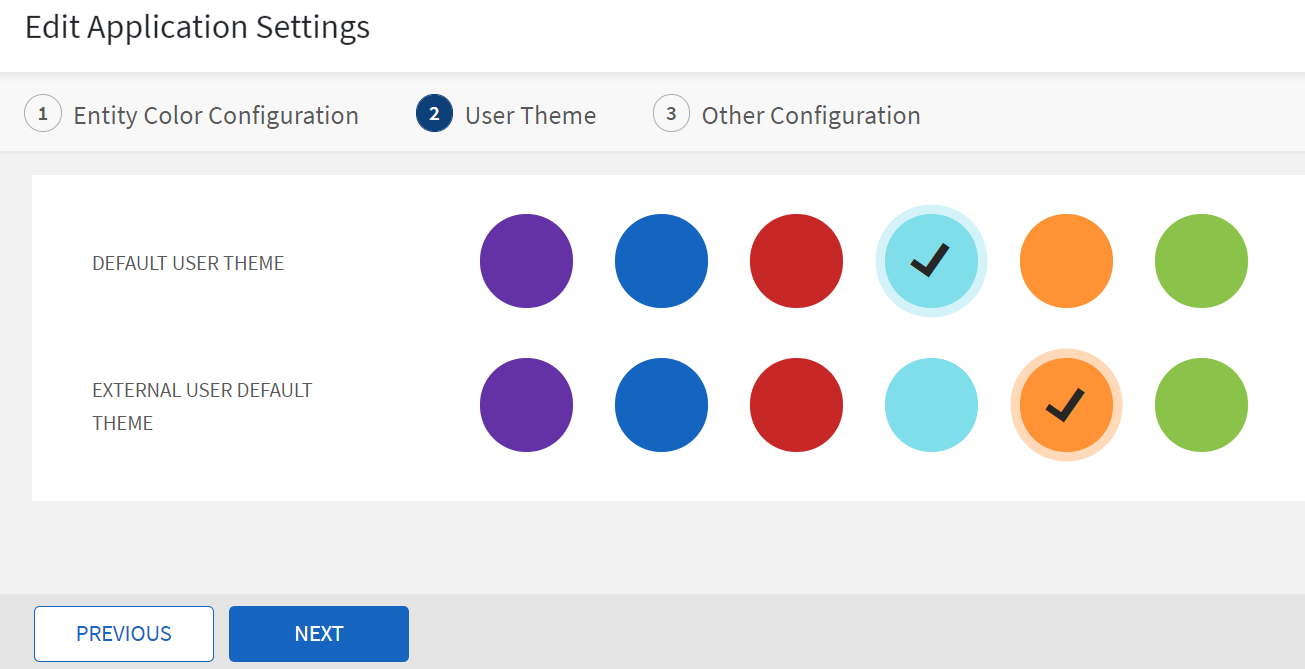
Task: Choose purple external user default theme
Action: coord(526,405)
